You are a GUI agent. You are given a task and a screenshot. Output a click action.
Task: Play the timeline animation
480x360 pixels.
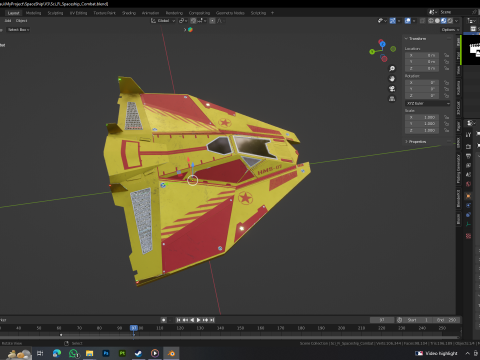coord(199,320)
